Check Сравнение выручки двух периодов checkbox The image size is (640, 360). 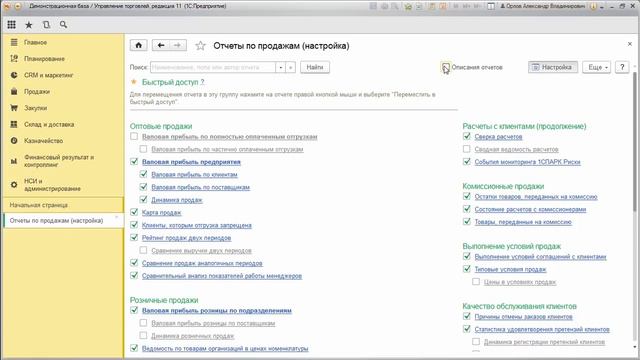(143, 250)
